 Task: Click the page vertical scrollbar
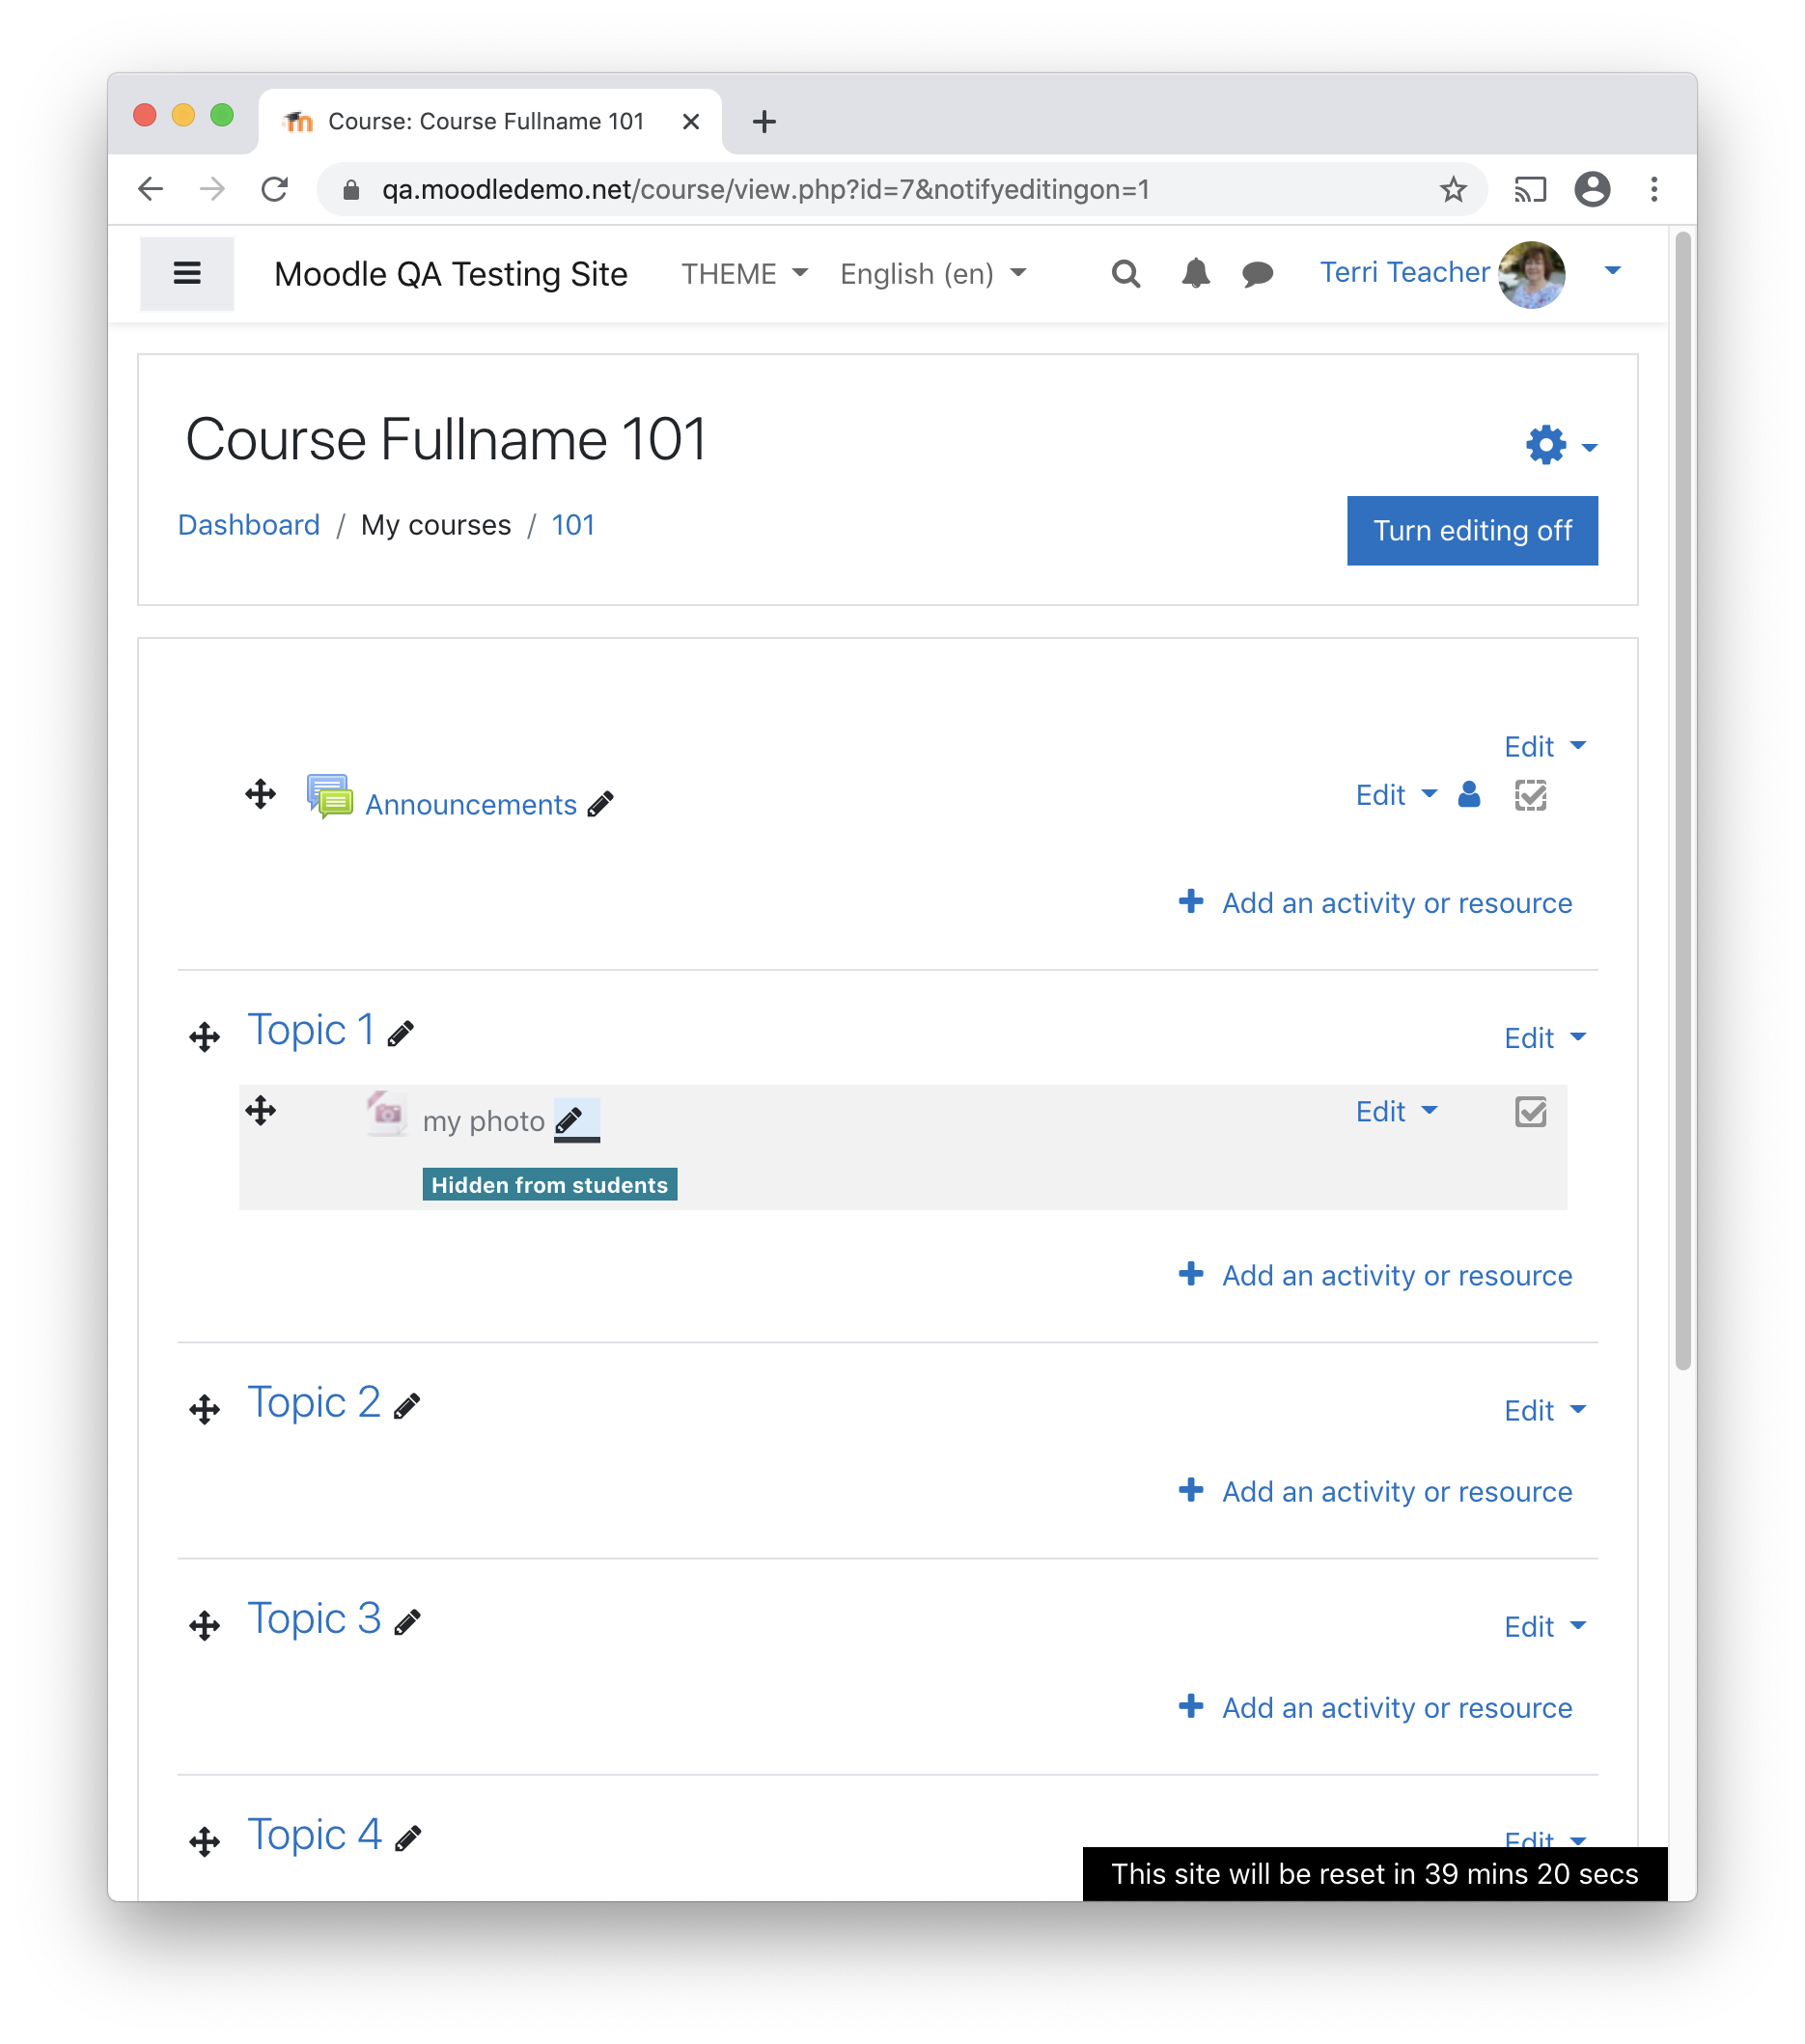(x=1682, y=800)
